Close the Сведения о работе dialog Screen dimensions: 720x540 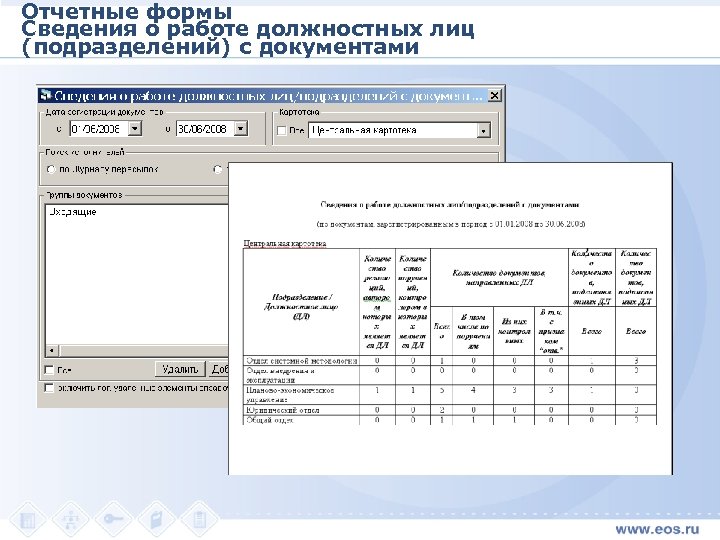pos(494,96)
